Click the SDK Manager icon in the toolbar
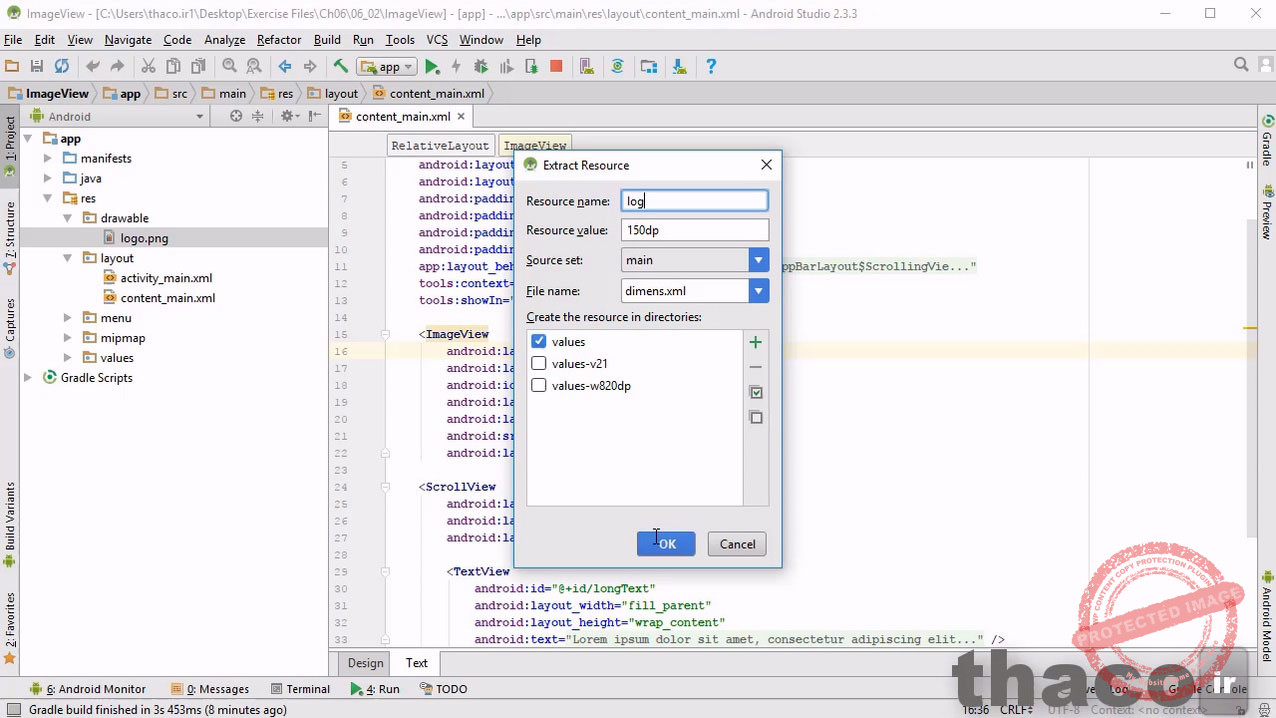The image size is (1276, 718). [648, 67]
